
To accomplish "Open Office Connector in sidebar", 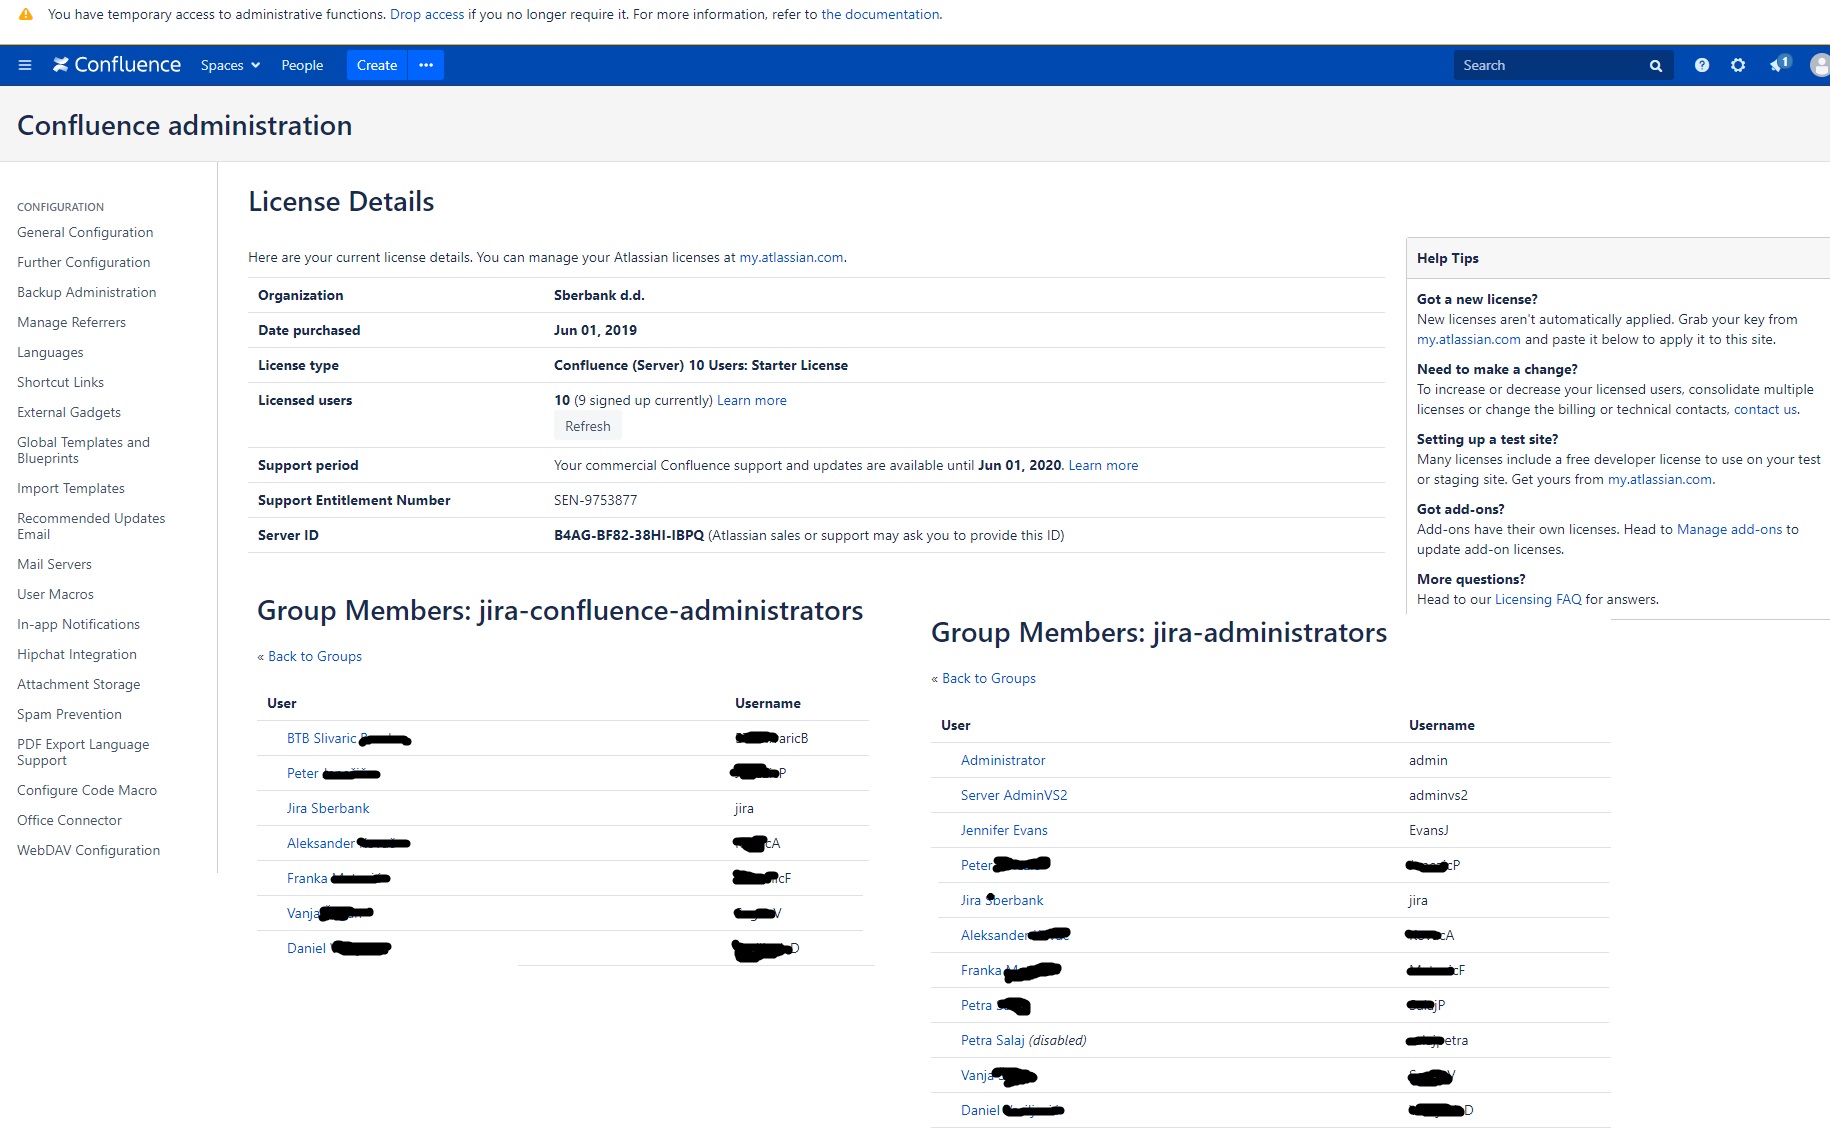I will 69,820.
